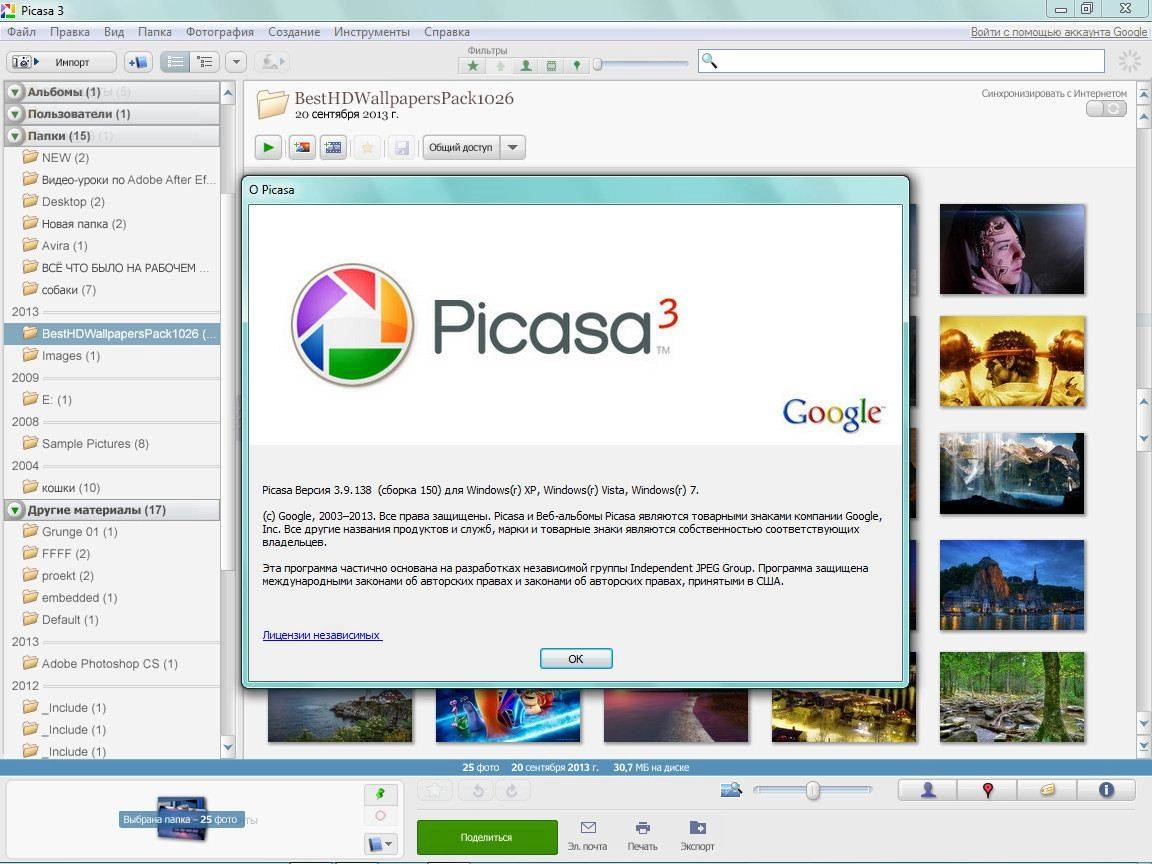Filter to show geotagged photos only
The width and height of the screenshot is (1152, 864).
pos(577,65)
